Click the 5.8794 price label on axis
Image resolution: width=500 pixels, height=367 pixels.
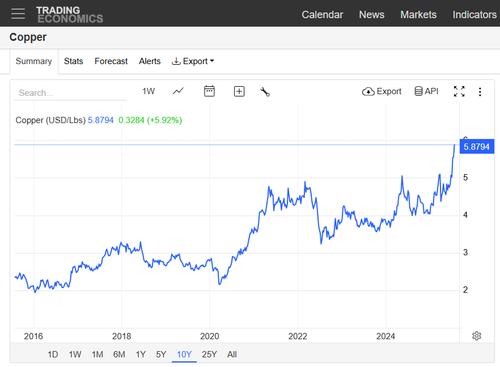click(x=477, y=147)
